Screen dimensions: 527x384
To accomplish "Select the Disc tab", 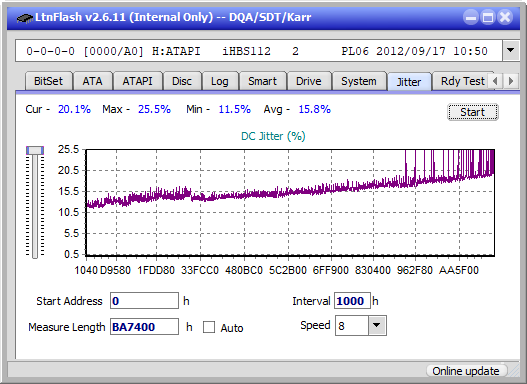I will pos(182,81).
